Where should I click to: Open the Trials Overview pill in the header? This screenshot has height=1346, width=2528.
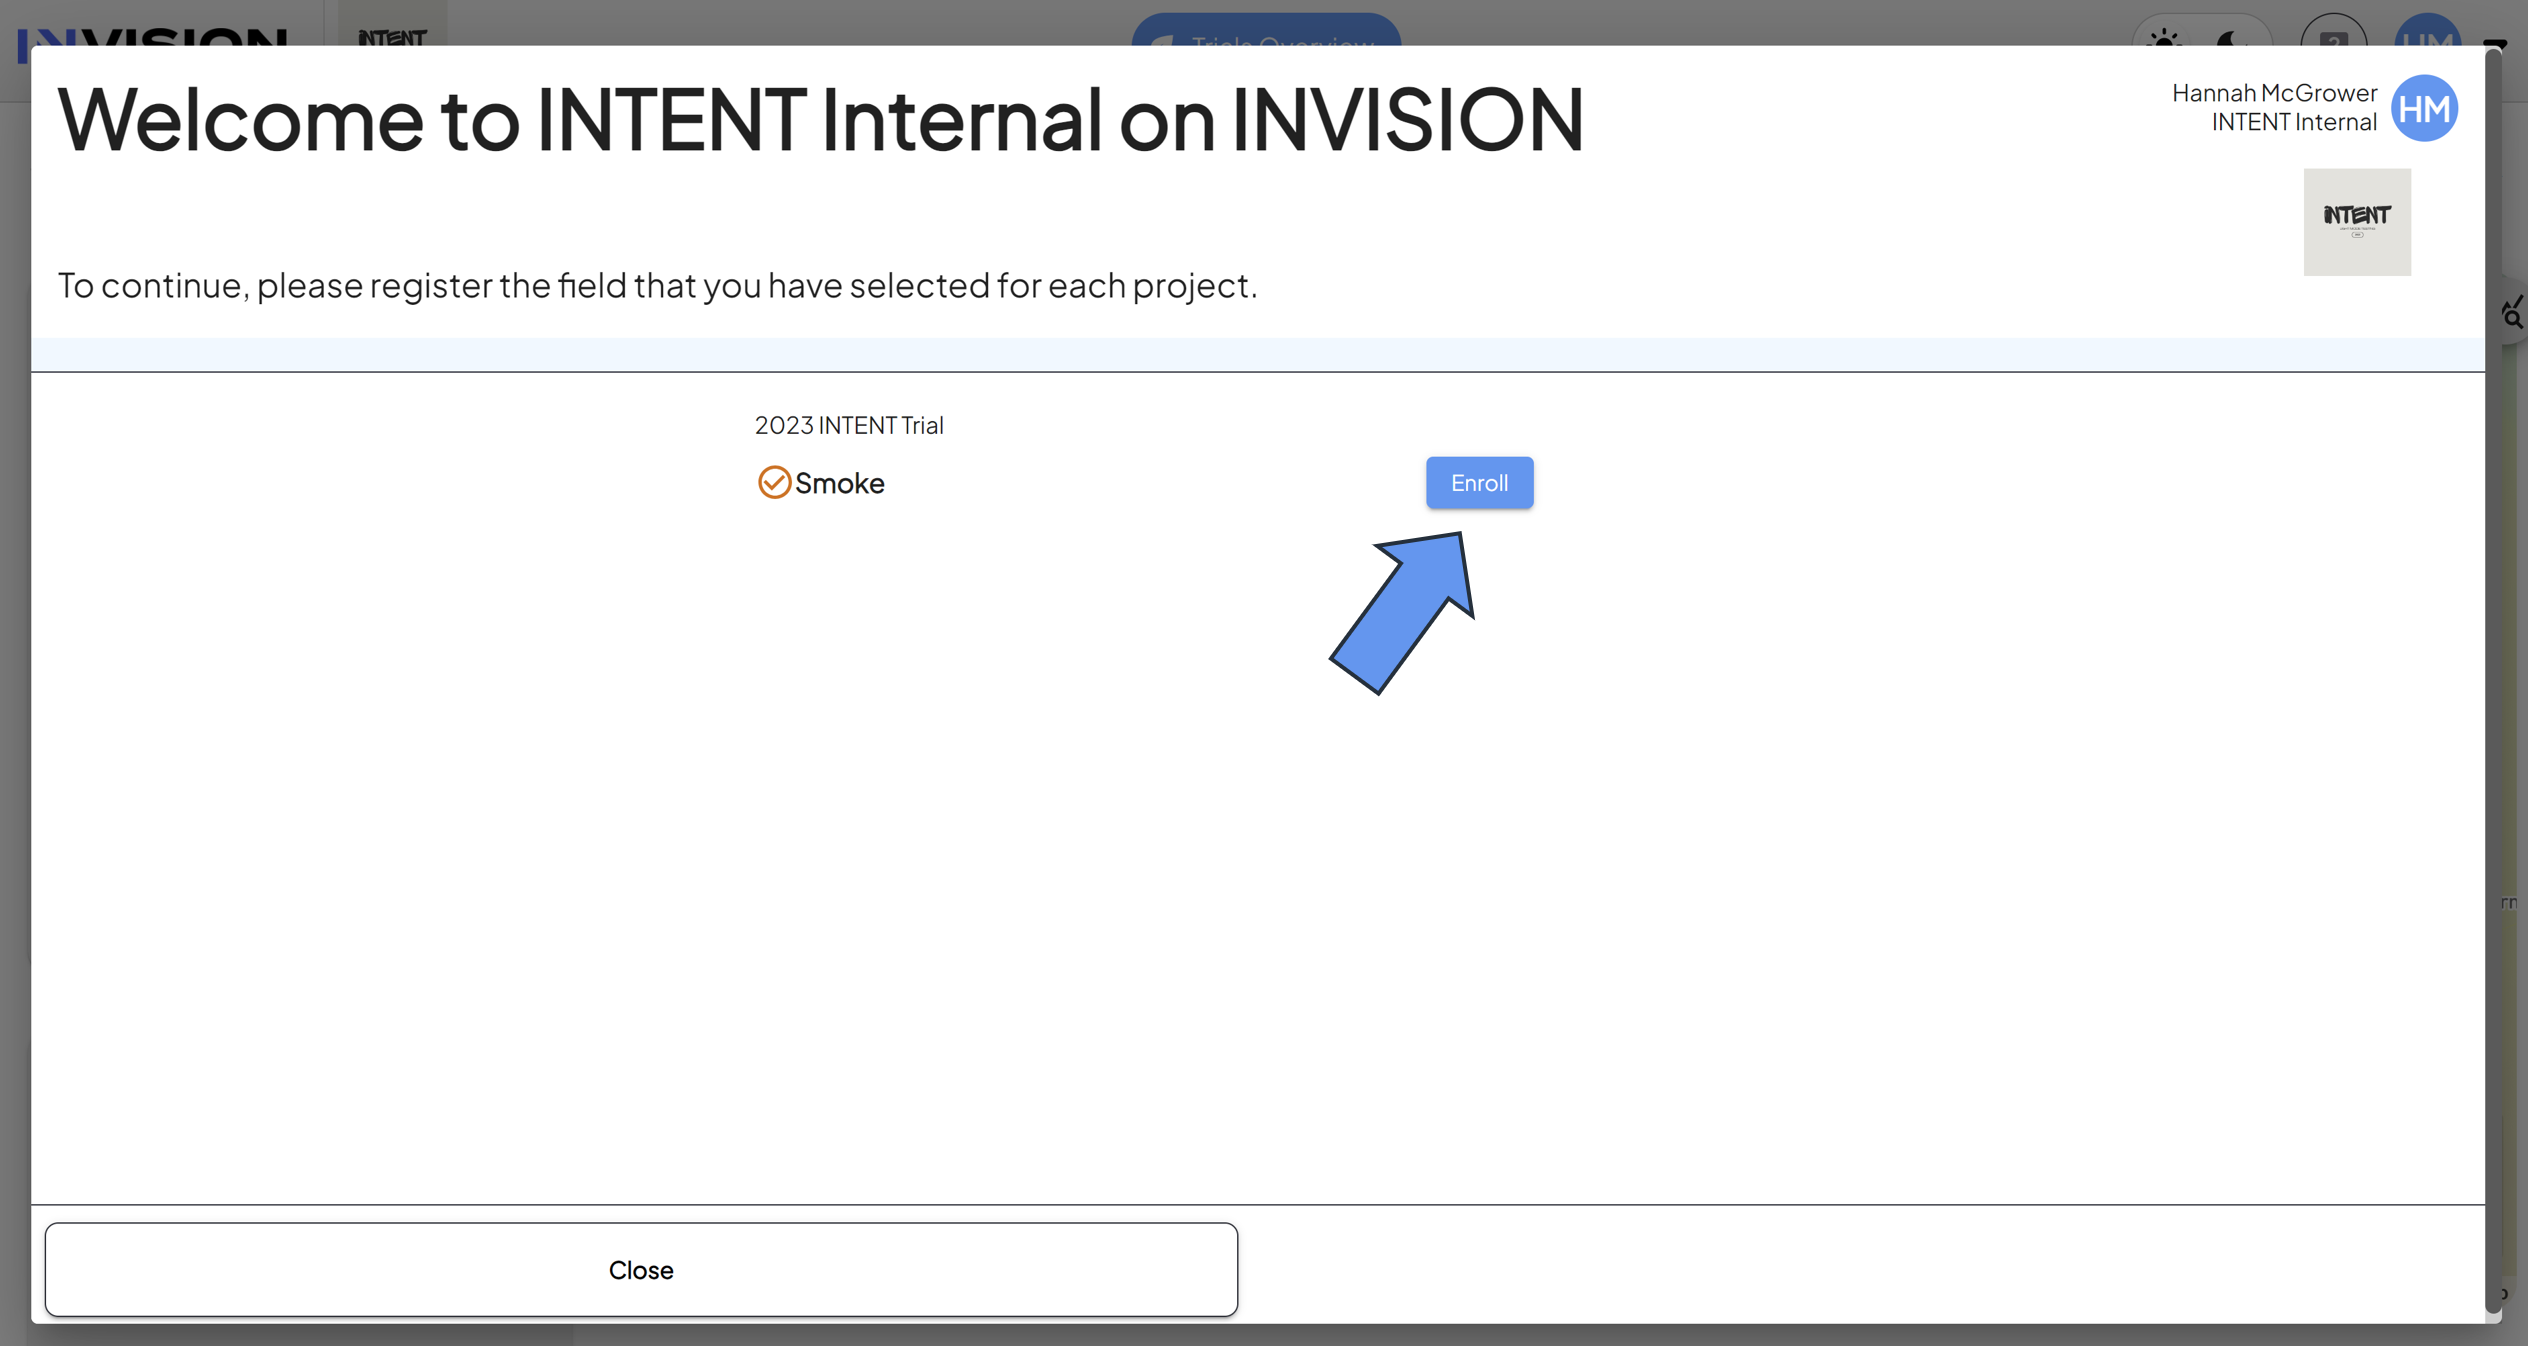[1266, 32]
